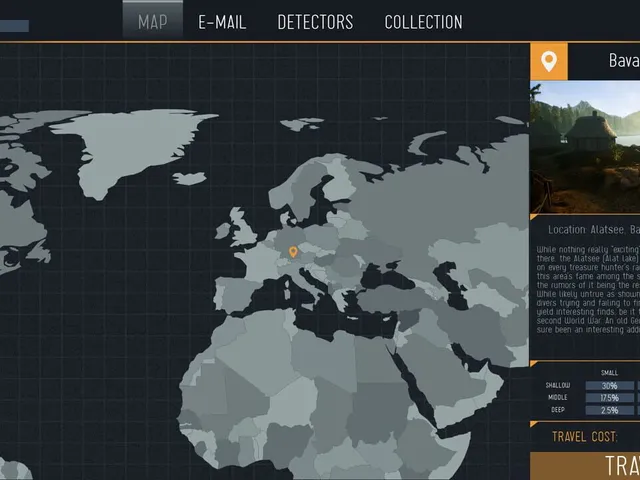This screenshot has width=640, height=480.
Task: Click Greenland on the world map
Action: point(131,151)
